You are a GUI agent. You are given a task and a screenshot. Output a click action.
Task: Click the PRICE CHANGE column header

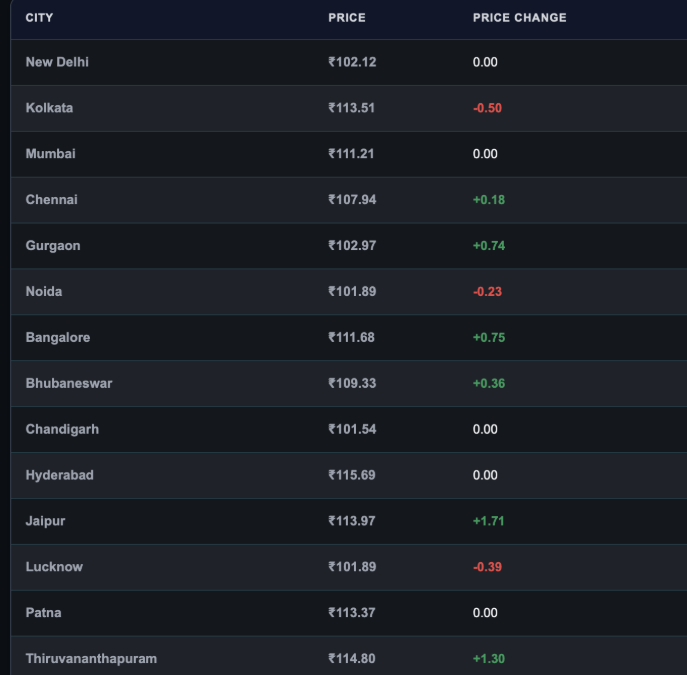click(519, 18)
